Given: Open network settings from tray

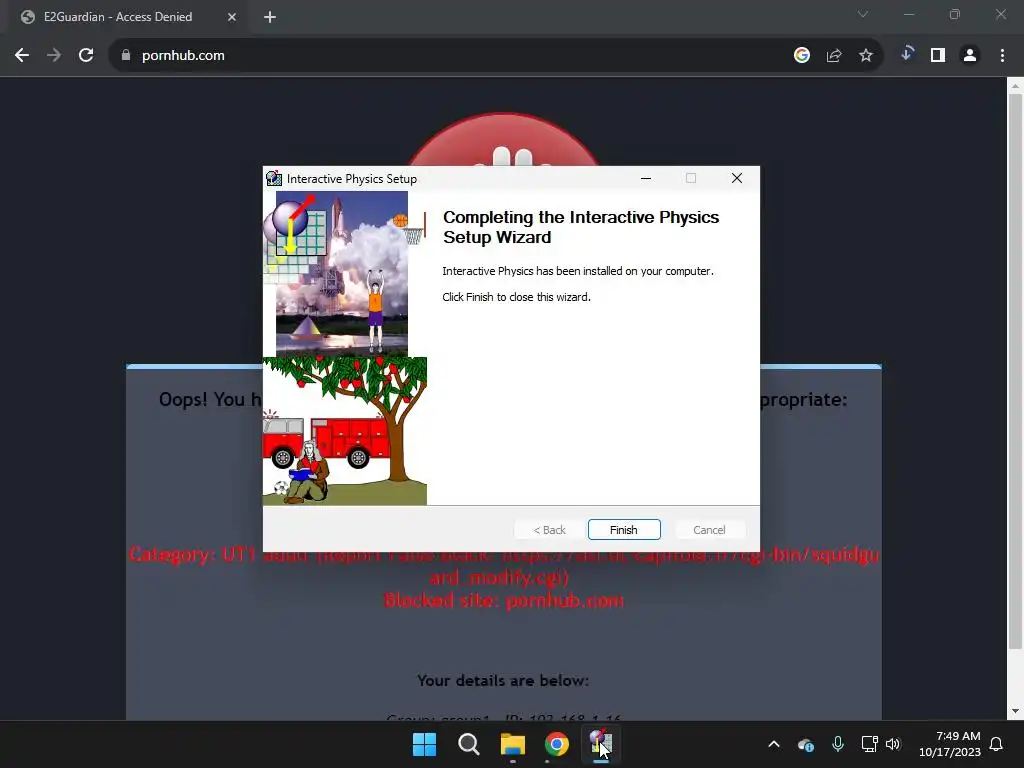Looking at the screenshot, I should 869,744.
